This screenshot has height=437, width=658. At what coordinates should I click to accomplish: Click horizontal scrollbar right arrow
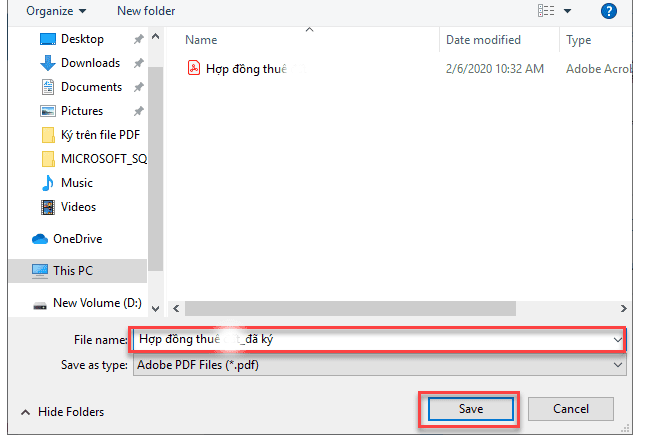(624, 309)
